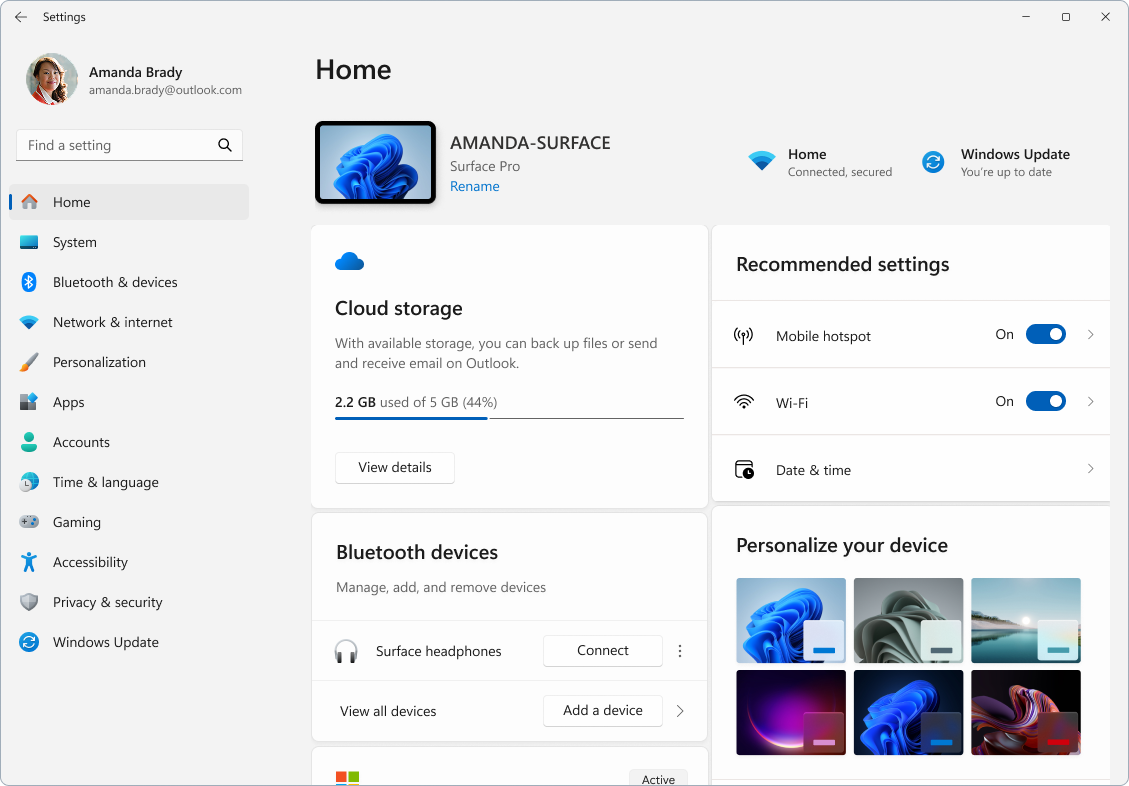The image size is (1129, 786).
Task: Expand Wi-Fi settings chevron
Action: [x=1090, y=402]
